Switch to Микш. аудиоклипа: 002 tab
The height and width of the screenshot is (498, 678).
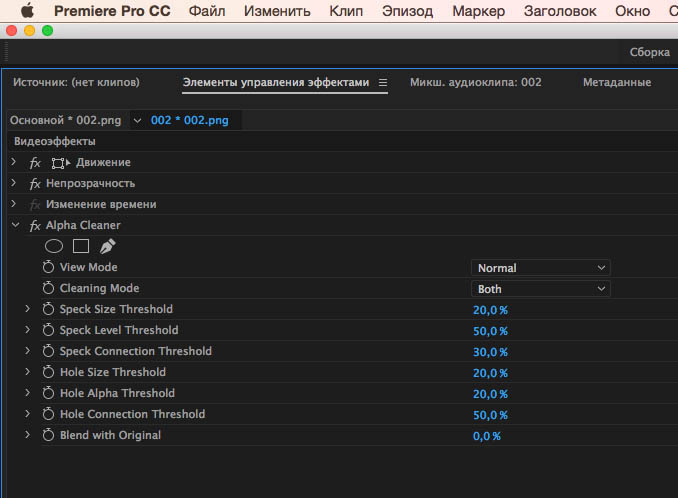click(x=476, y=82)
